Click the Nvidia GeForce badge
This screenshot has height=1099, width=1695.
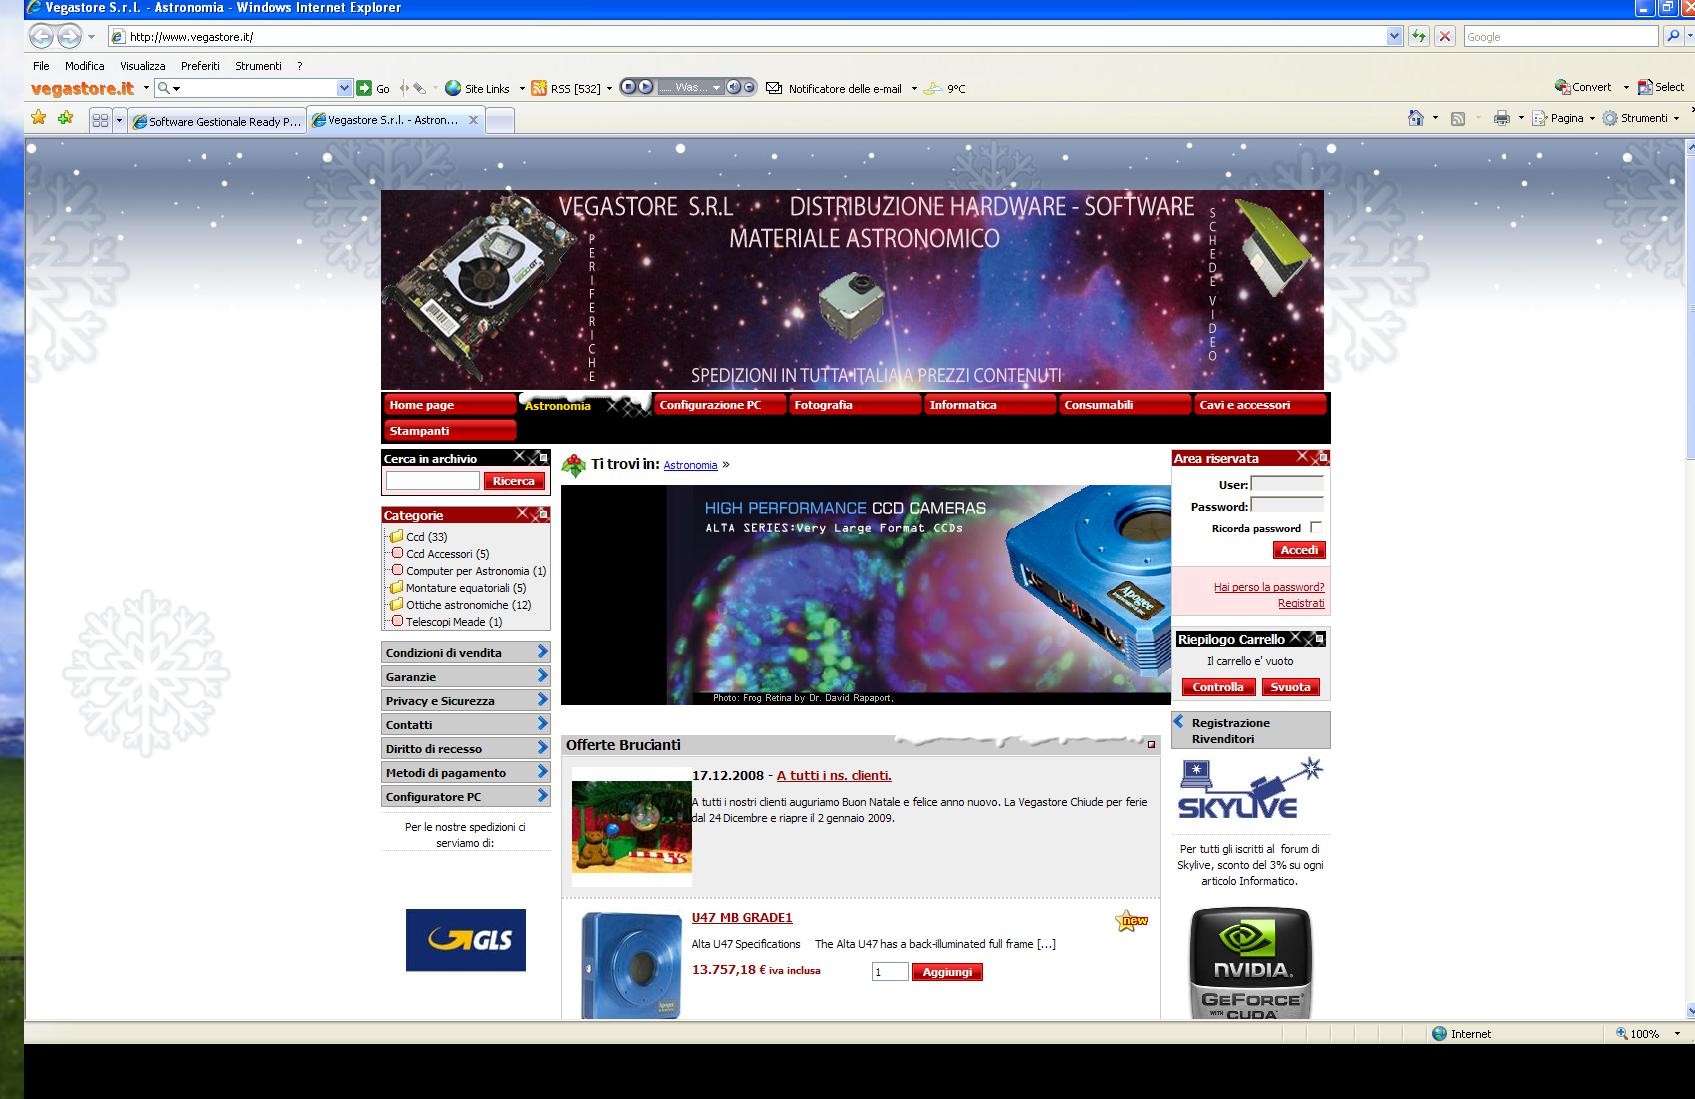click(1250, 963)
